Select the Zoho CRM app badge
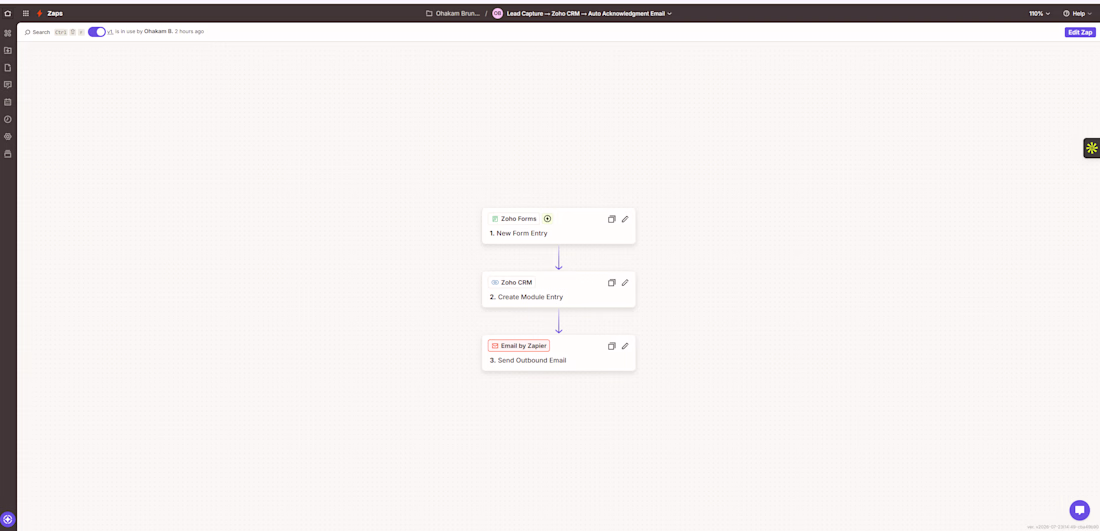The height and width of the screenshot is (531, 1100). pyautogui.click(x=512, y=283)
